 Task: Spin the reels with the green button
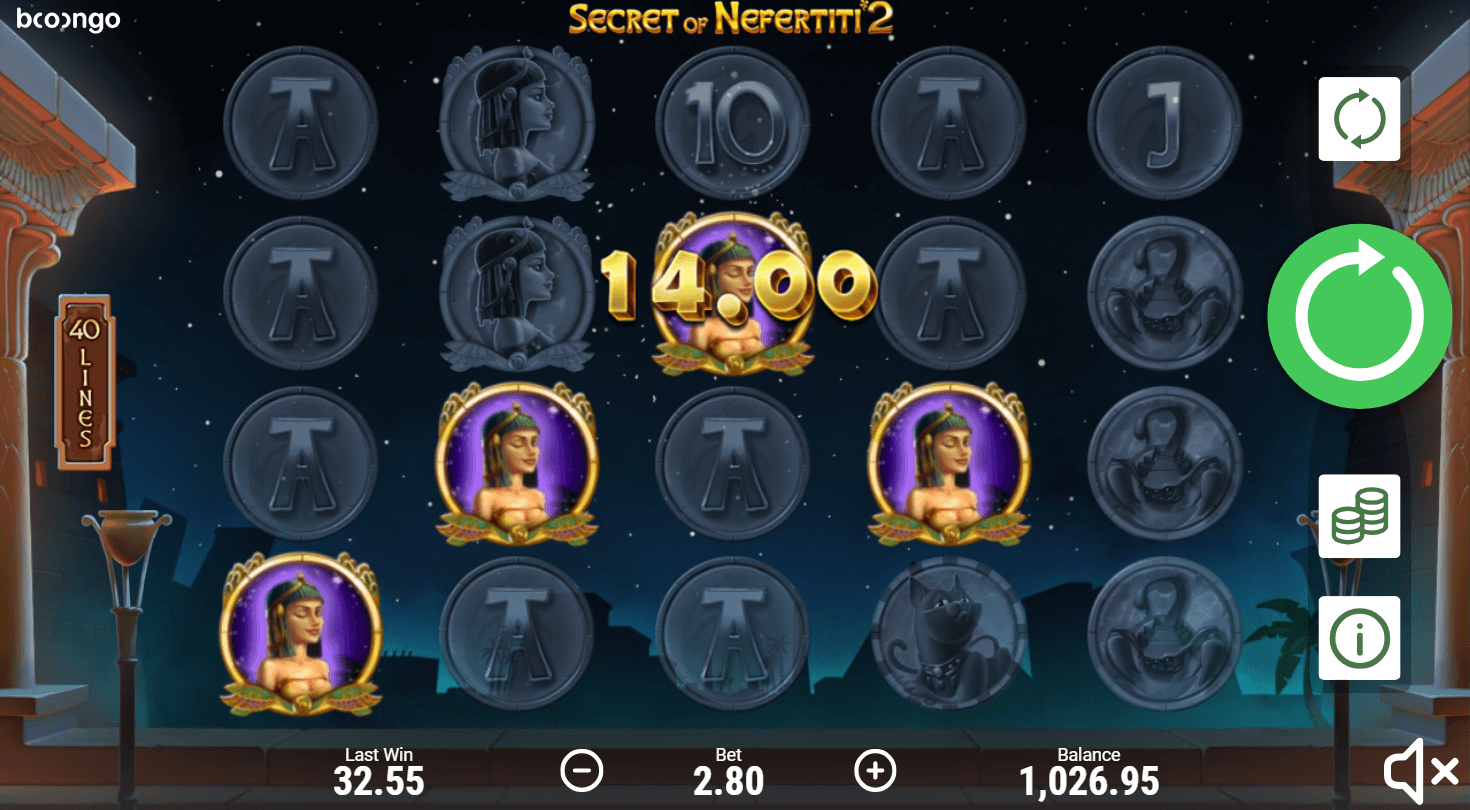coord(1359,316)
